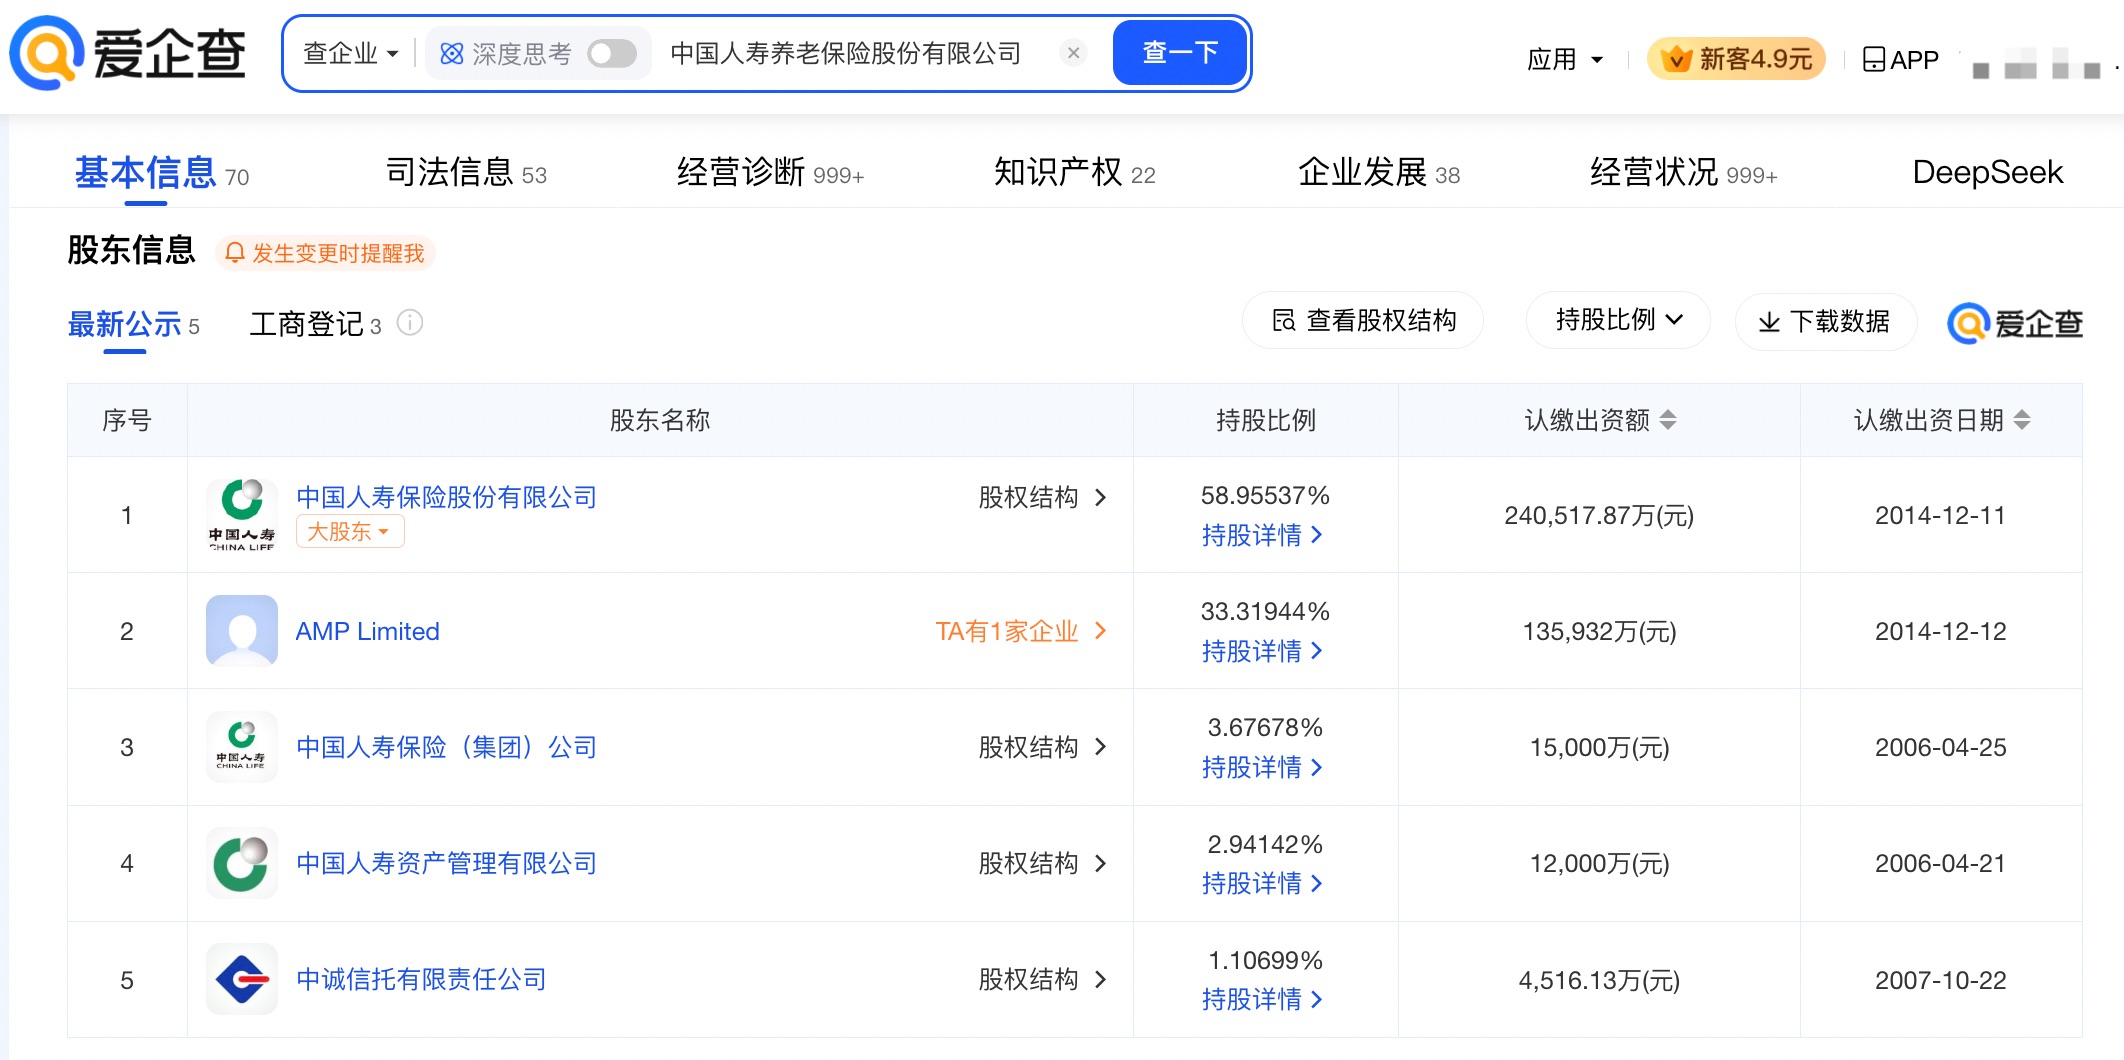Open 持股详情 under 1.10699%
This screenshot has height=1060, width=2124.
click(x=1263, y=999)
